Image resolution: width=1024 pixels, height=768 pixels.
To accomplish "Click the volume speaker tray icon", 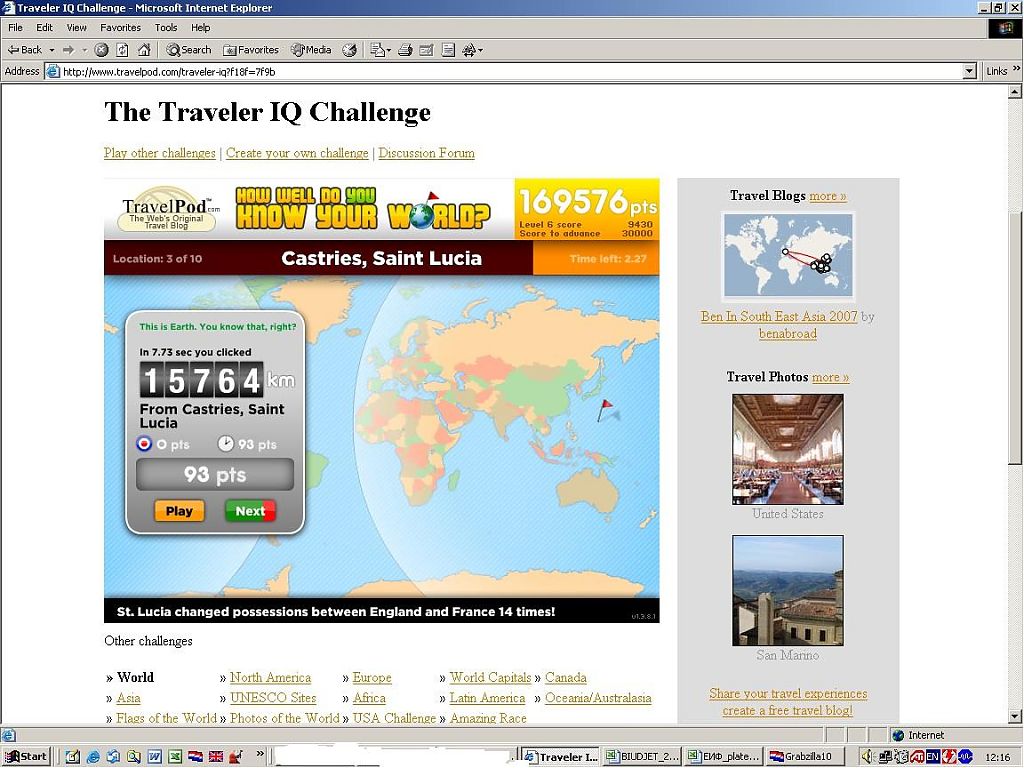I will pyautogui.click(x=867, y=757).
